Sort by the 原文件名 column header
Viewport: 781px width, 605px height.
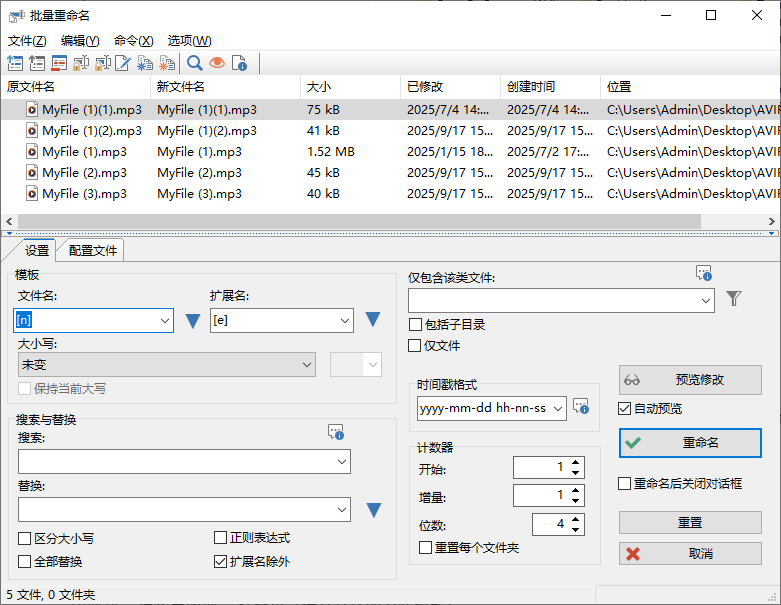pos(76,87)
